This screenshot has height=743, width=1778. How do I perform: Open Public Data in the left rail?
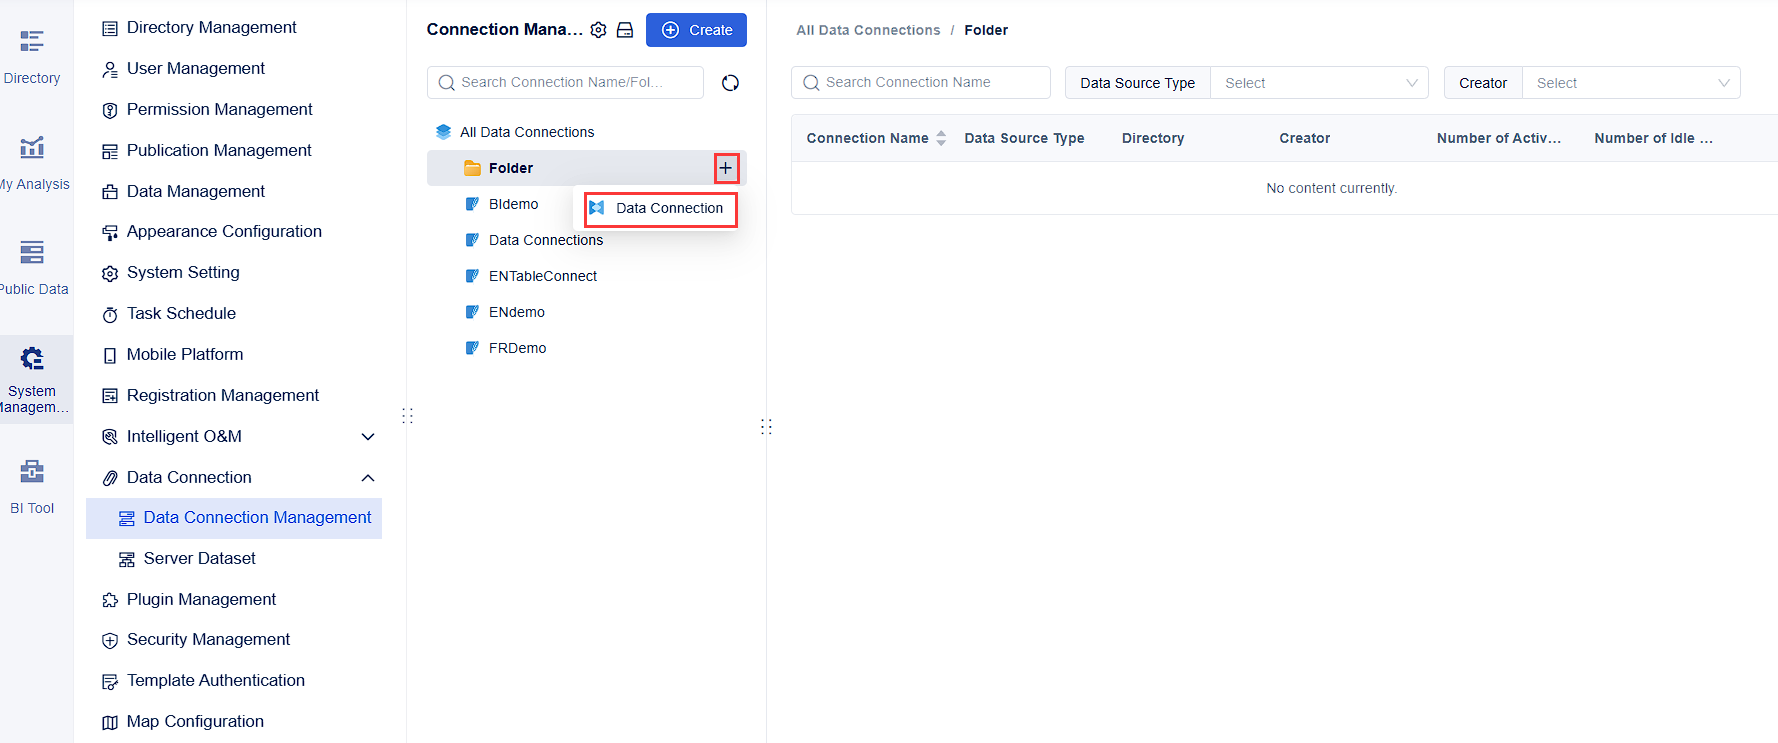(32, 268)
